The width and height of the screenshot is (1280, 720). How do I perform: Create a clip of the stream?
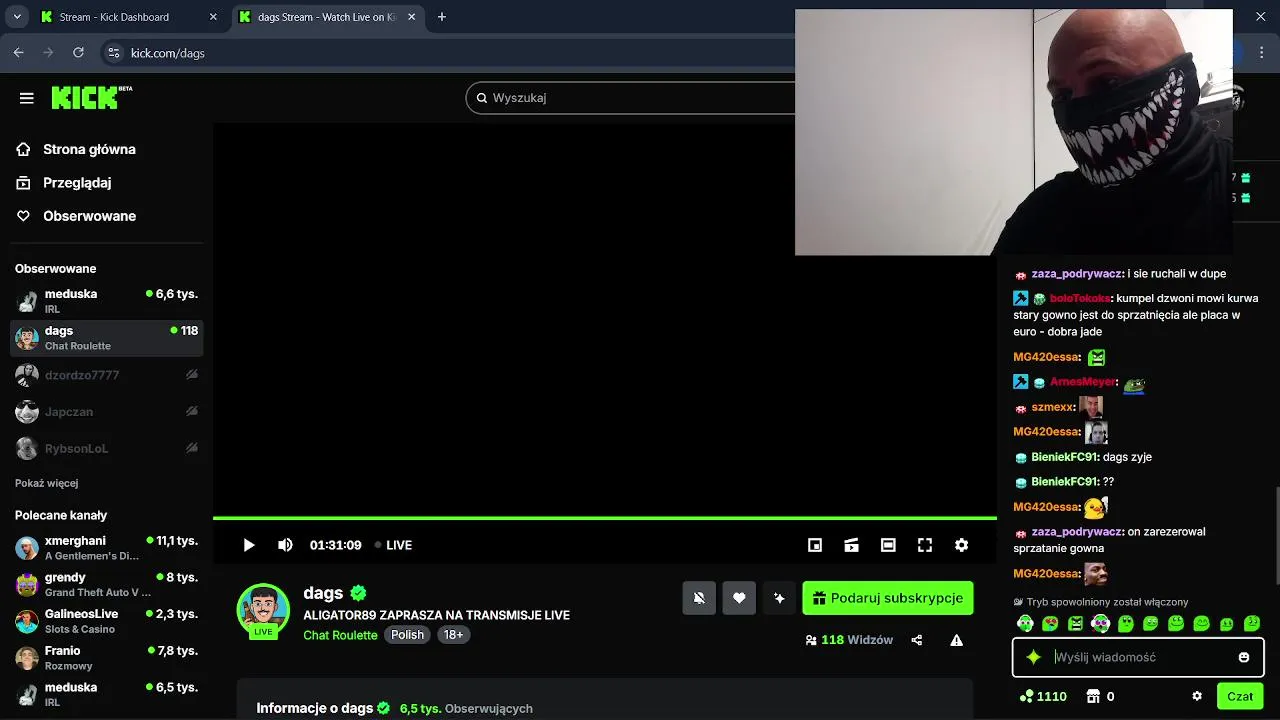pyautogui.click(x=852, y=545)
